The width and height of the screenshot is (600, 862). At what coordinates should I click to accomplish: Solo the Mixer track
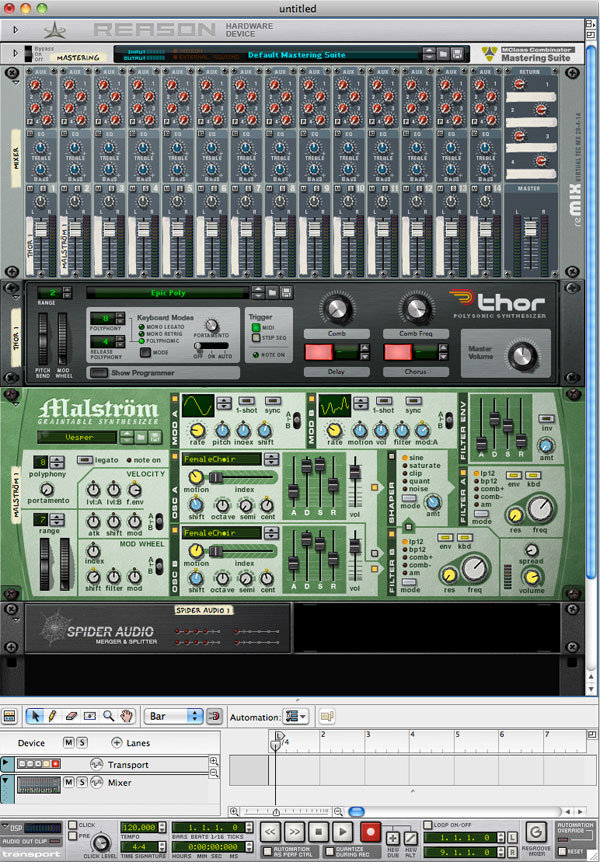tap(82, 782)
